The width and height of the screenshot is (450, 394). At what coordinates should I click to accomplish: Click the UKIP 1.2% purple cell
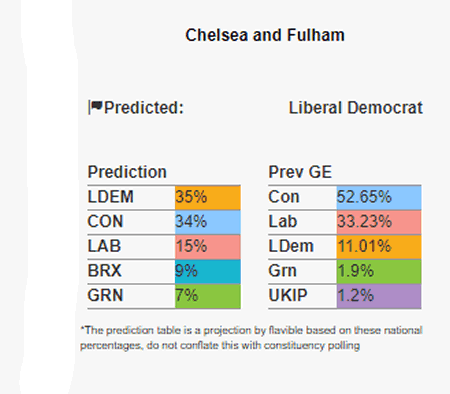coord(379,296)
